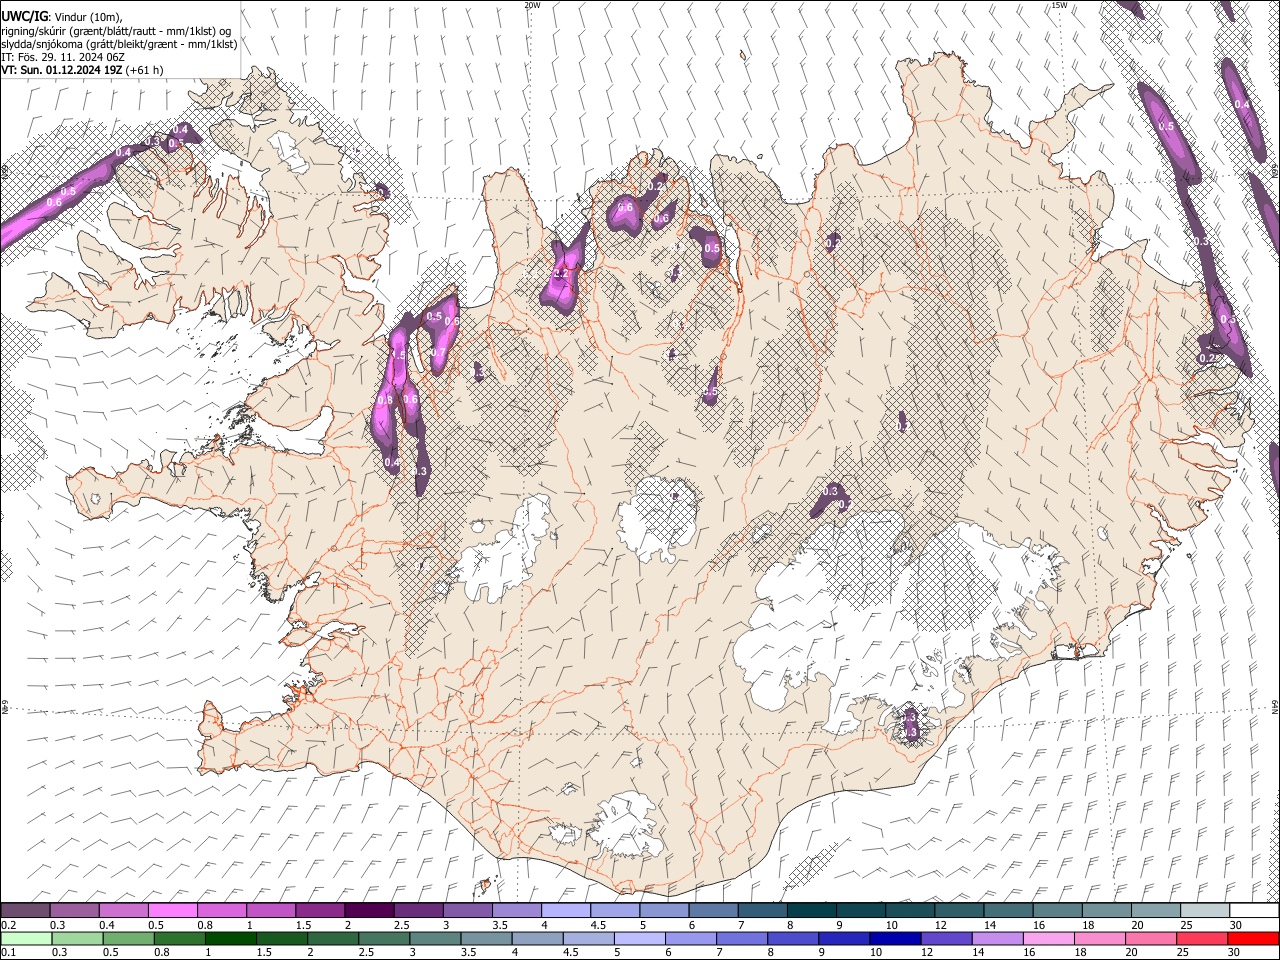Select the grey-teal swatch labeled 3 in the green legend

coord(436,938)
